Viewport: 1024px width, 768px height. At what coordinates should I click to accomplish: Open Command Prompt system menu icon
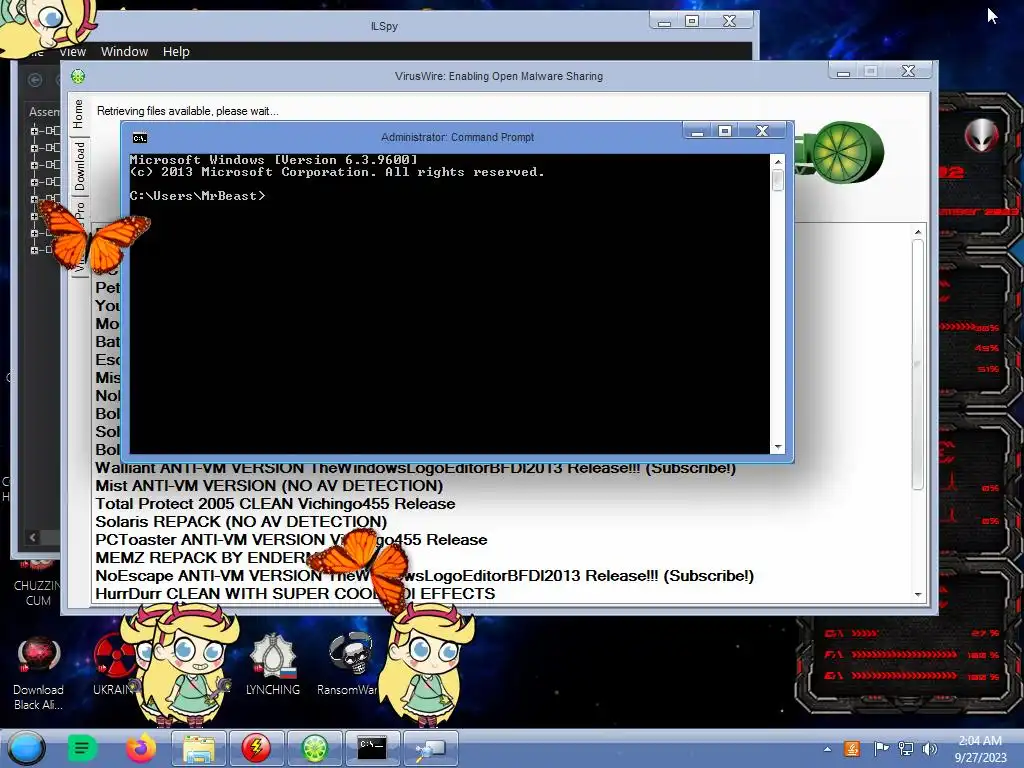140,138
